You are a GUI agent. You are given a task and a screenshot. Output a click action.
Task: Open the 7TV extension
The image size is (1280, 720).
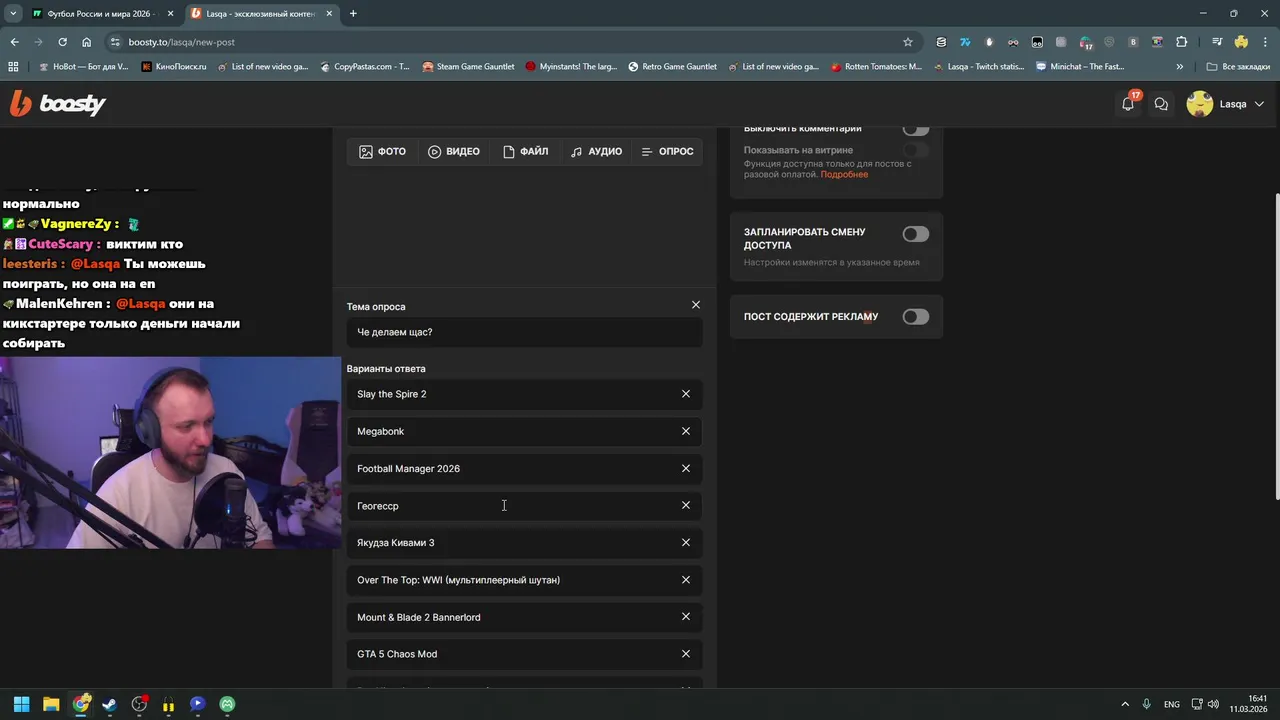coord(965,42)
